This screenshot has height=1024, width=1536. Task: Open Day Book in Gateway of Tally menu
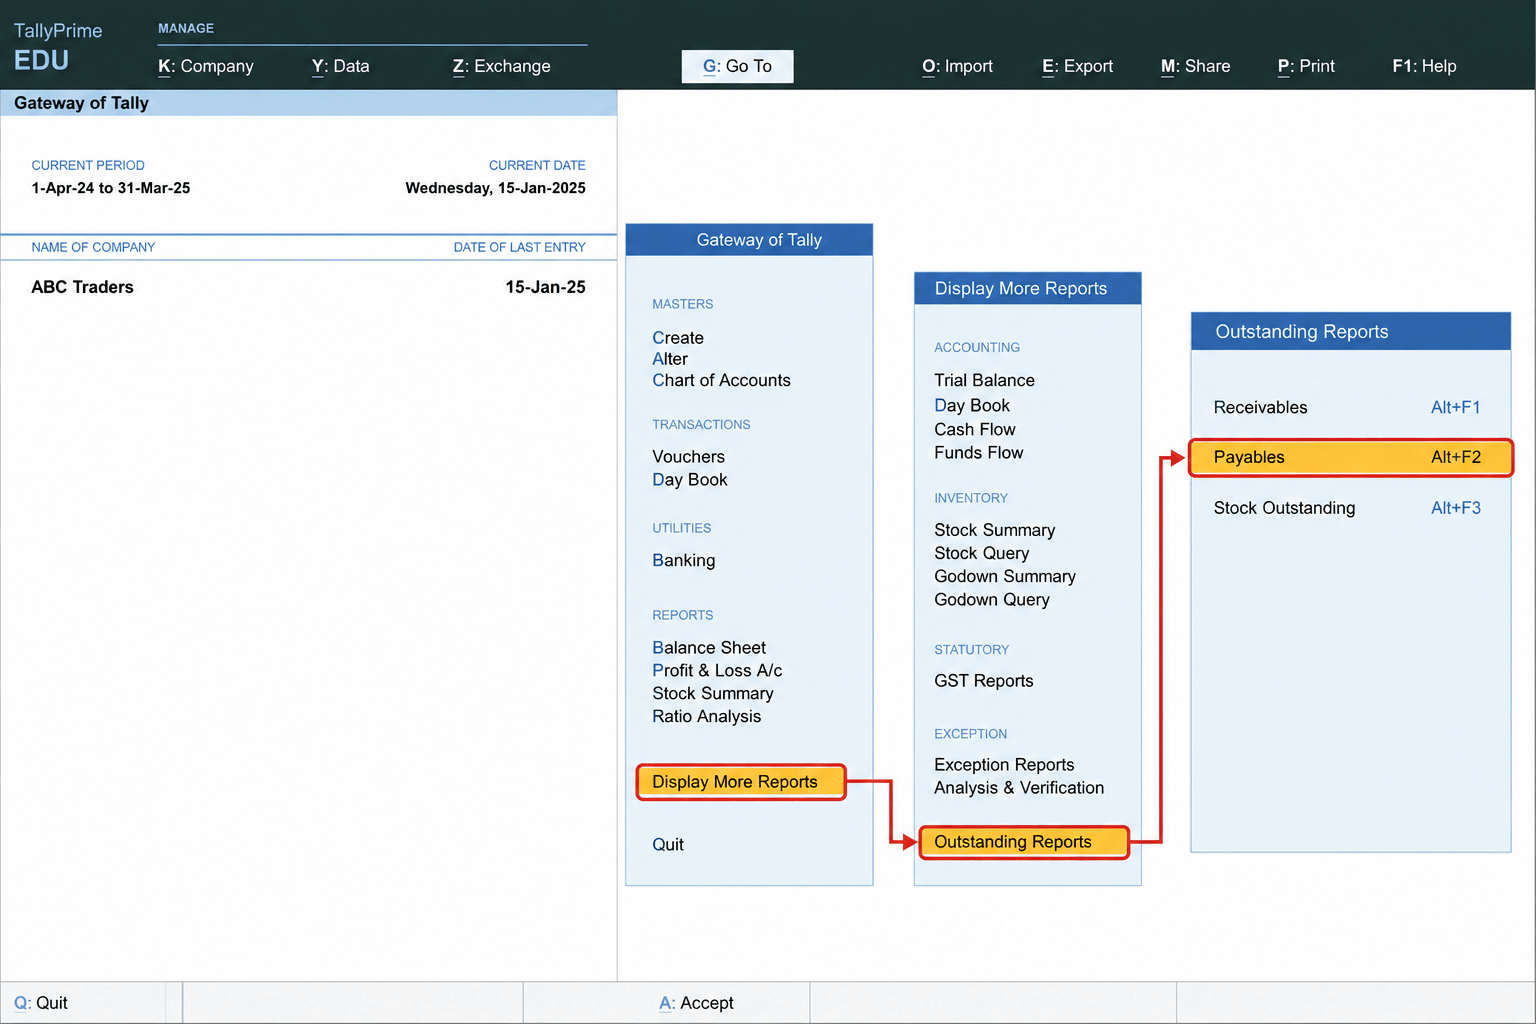point(690,480)
